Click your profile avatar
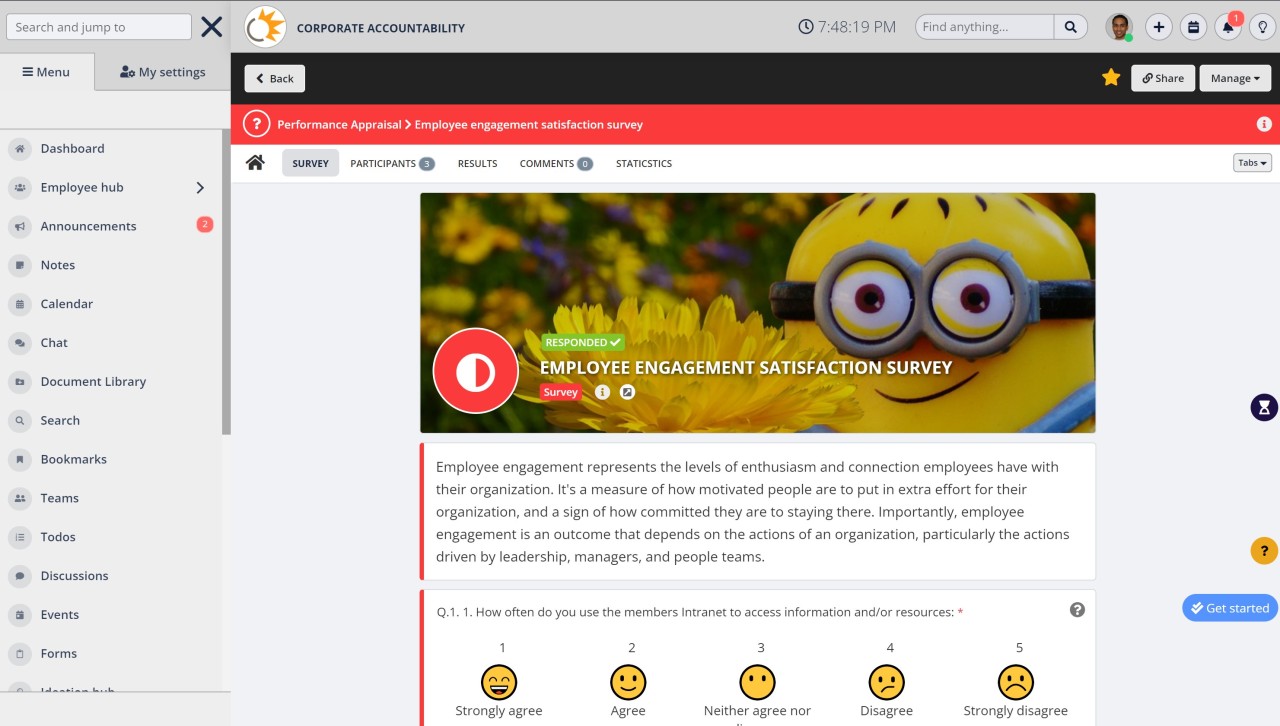This screenshot has height=726, width=1280. pyautogui.click(x=1120, y=27)
